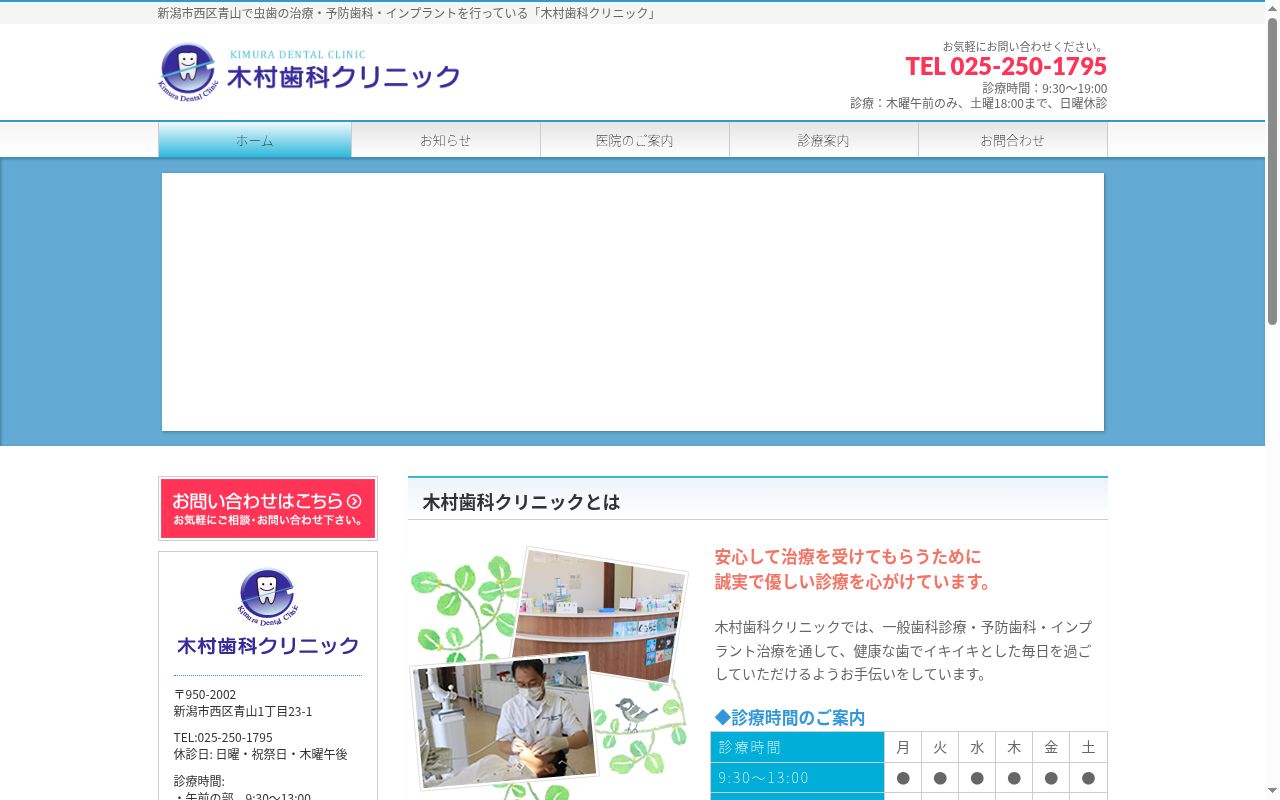The width and height of the screenshot is (1280, 800).
Task: Open the 診療案内 navigation tab
Action: pos(824,140)
